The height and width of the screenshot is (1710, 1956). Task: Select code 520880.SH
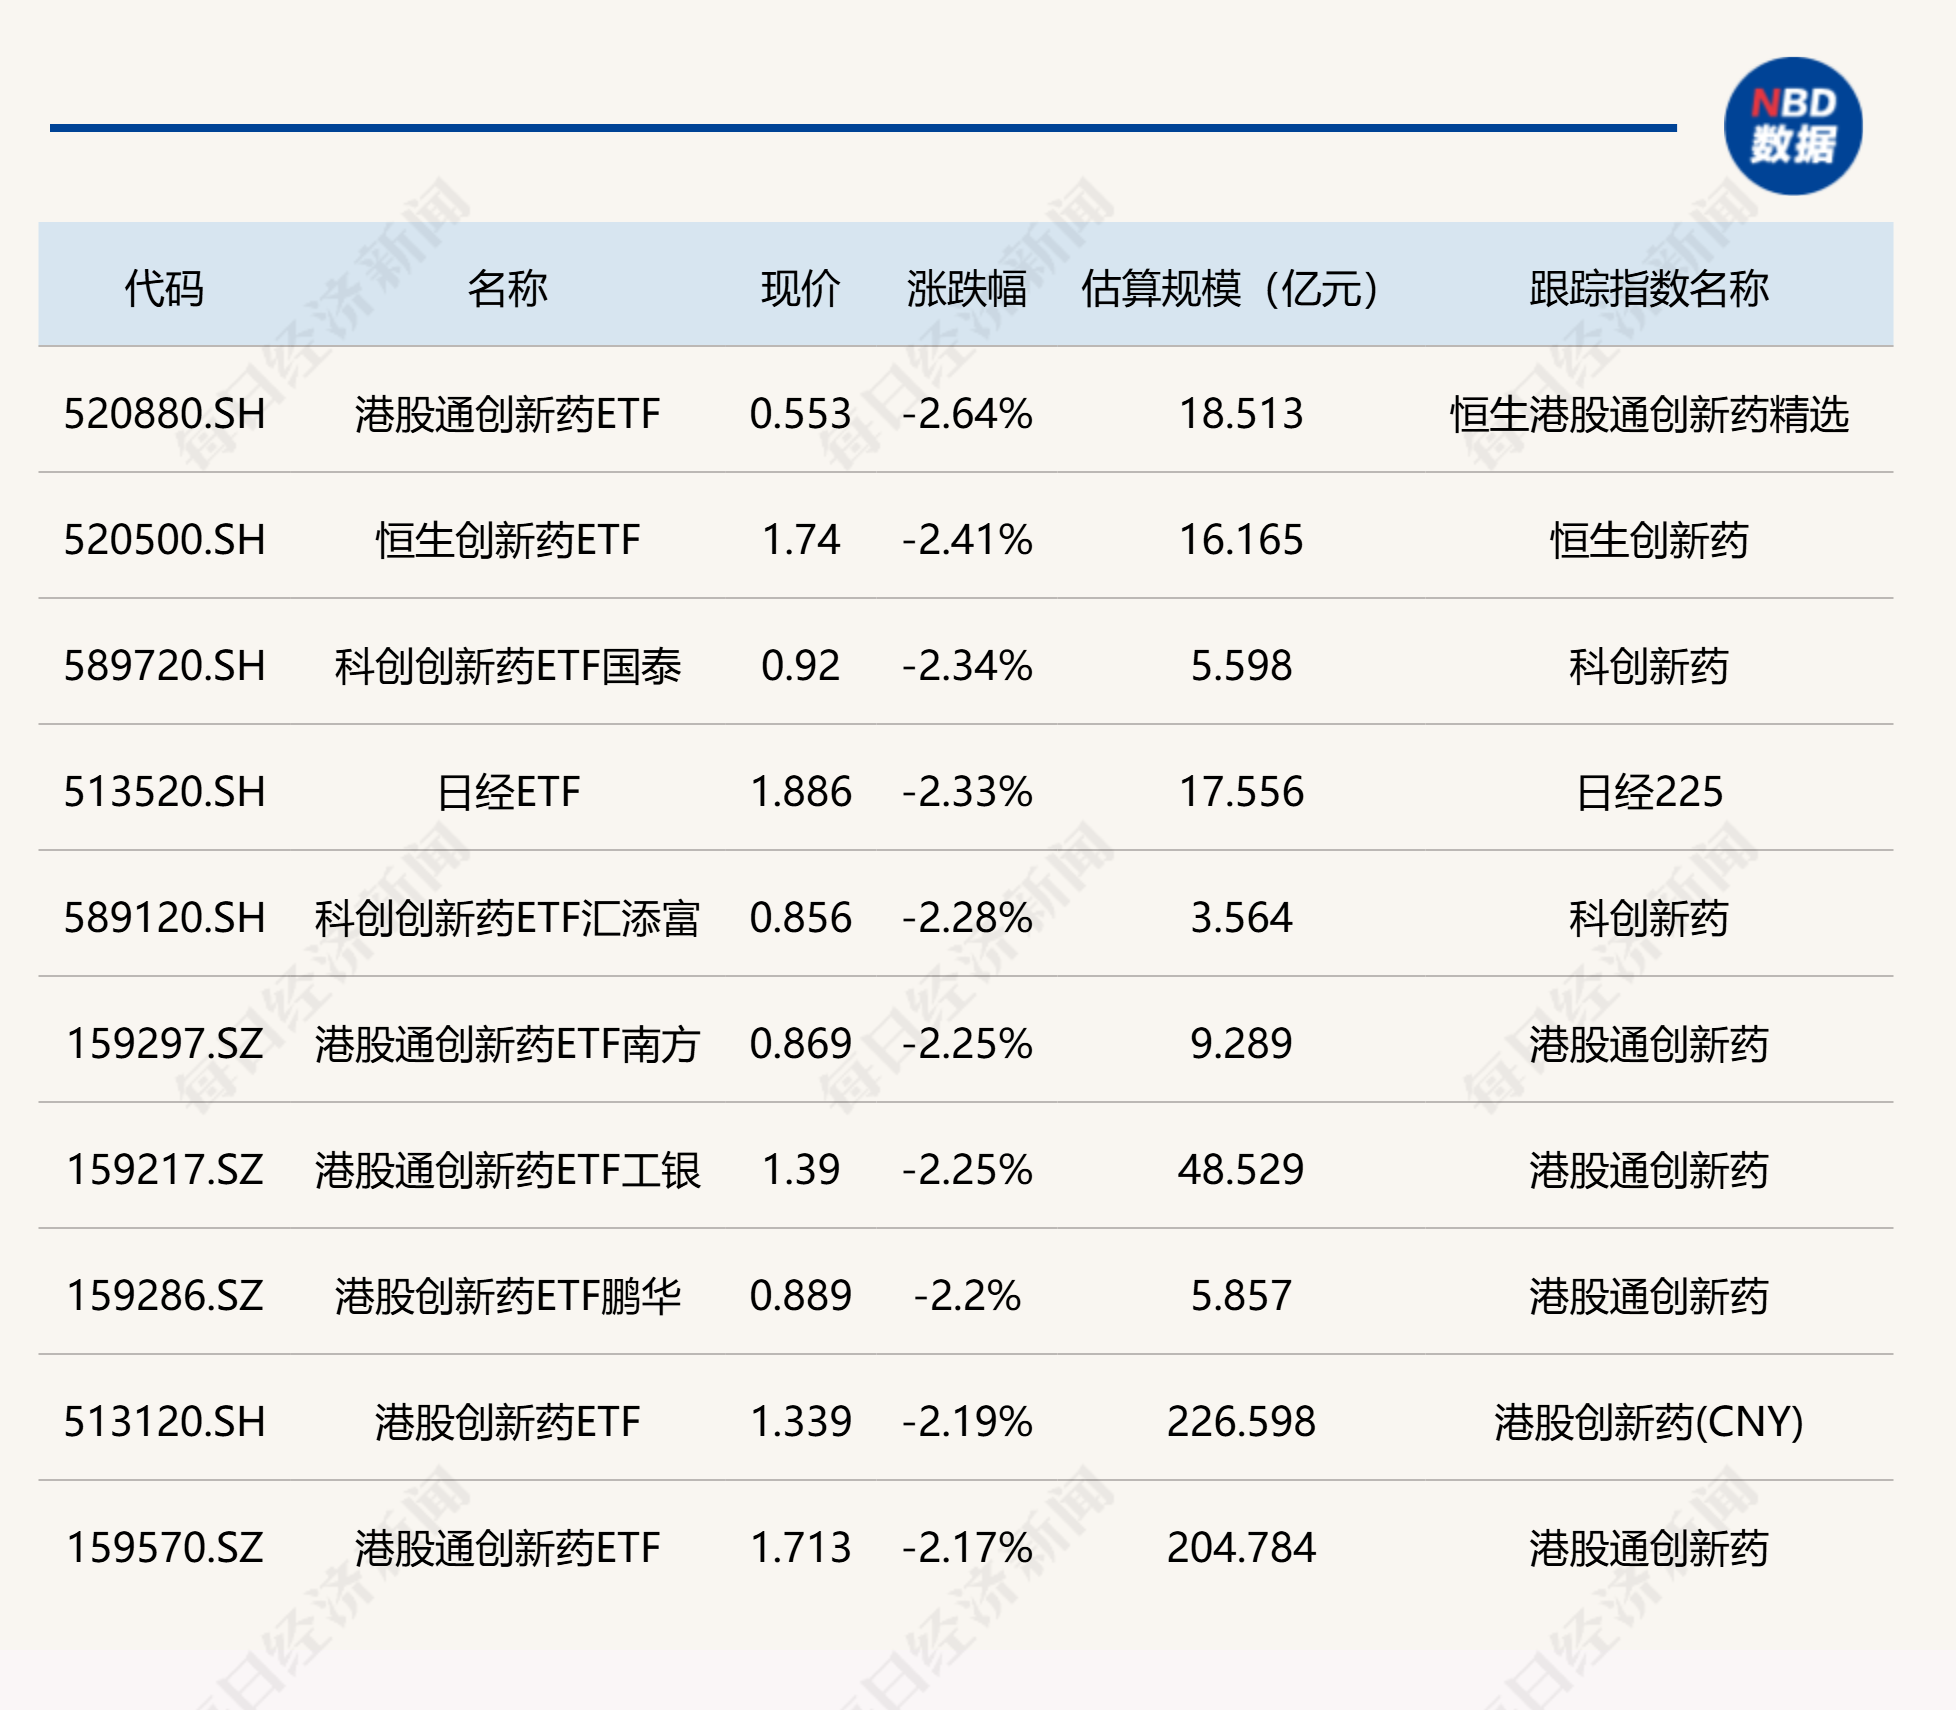pyautogui.click(x=165, y=414)
